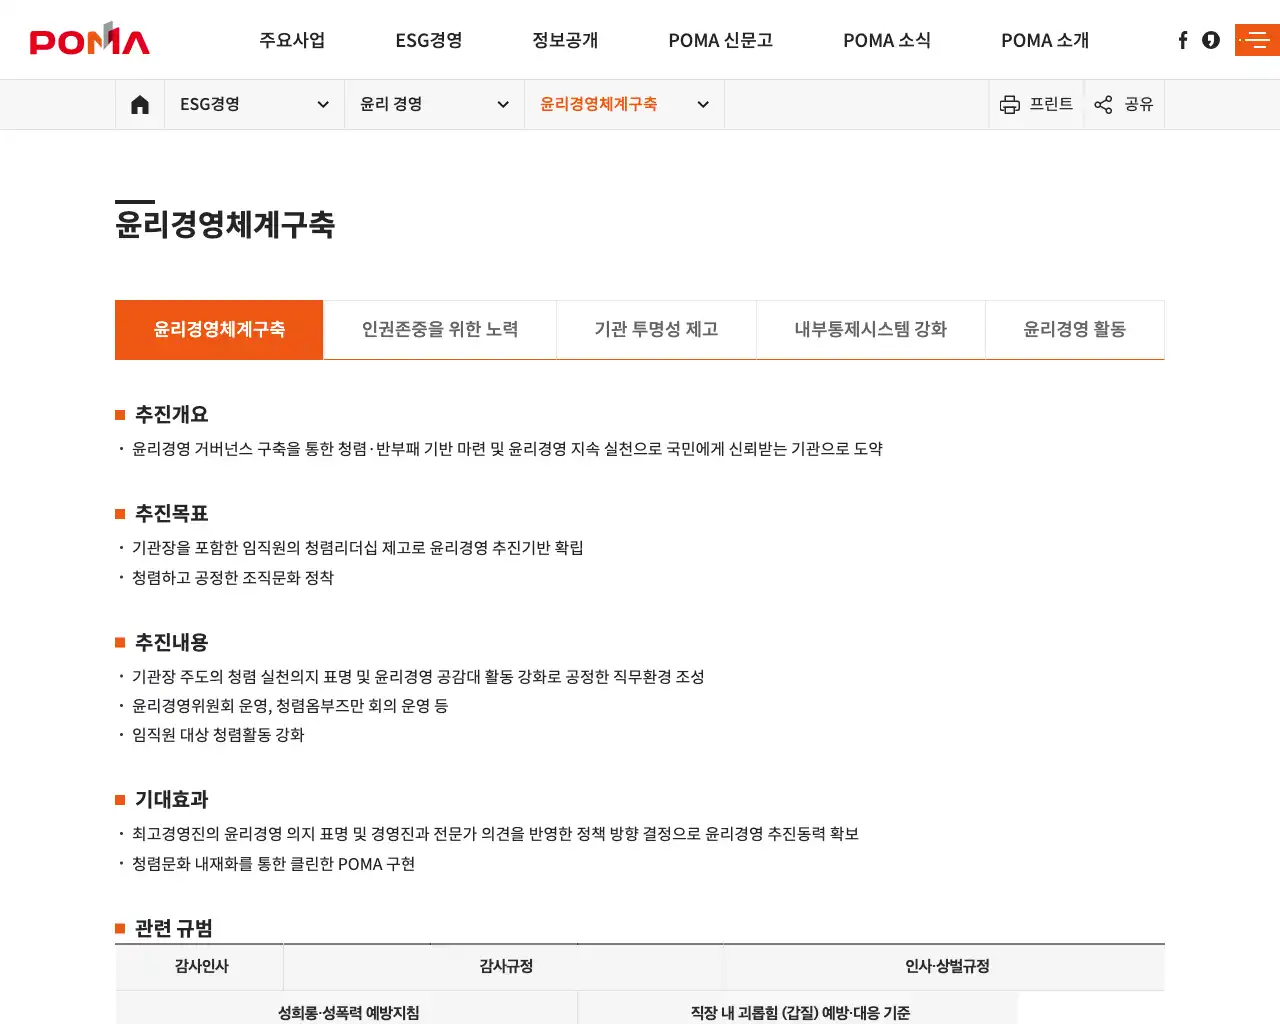Open the ESG경영 top menu
1280x1024 pixels.
(429, 40)
